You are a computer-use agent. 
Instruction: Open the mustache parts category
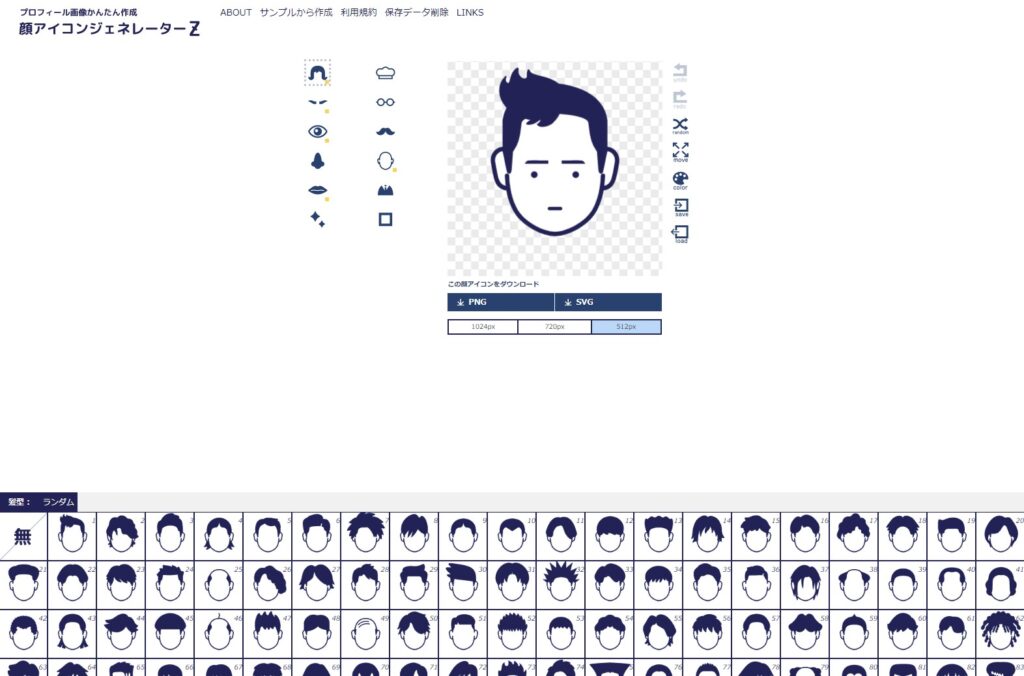385,131
